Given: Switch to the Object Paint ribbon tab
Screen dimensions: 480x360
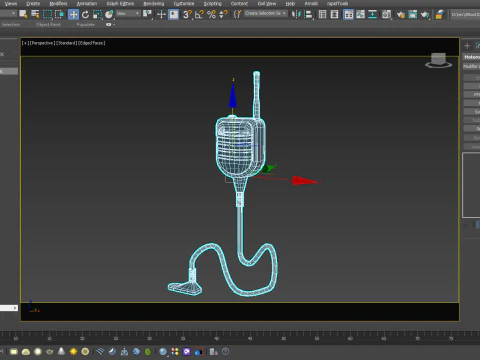Looking at the screenshot, I should 48,25.
